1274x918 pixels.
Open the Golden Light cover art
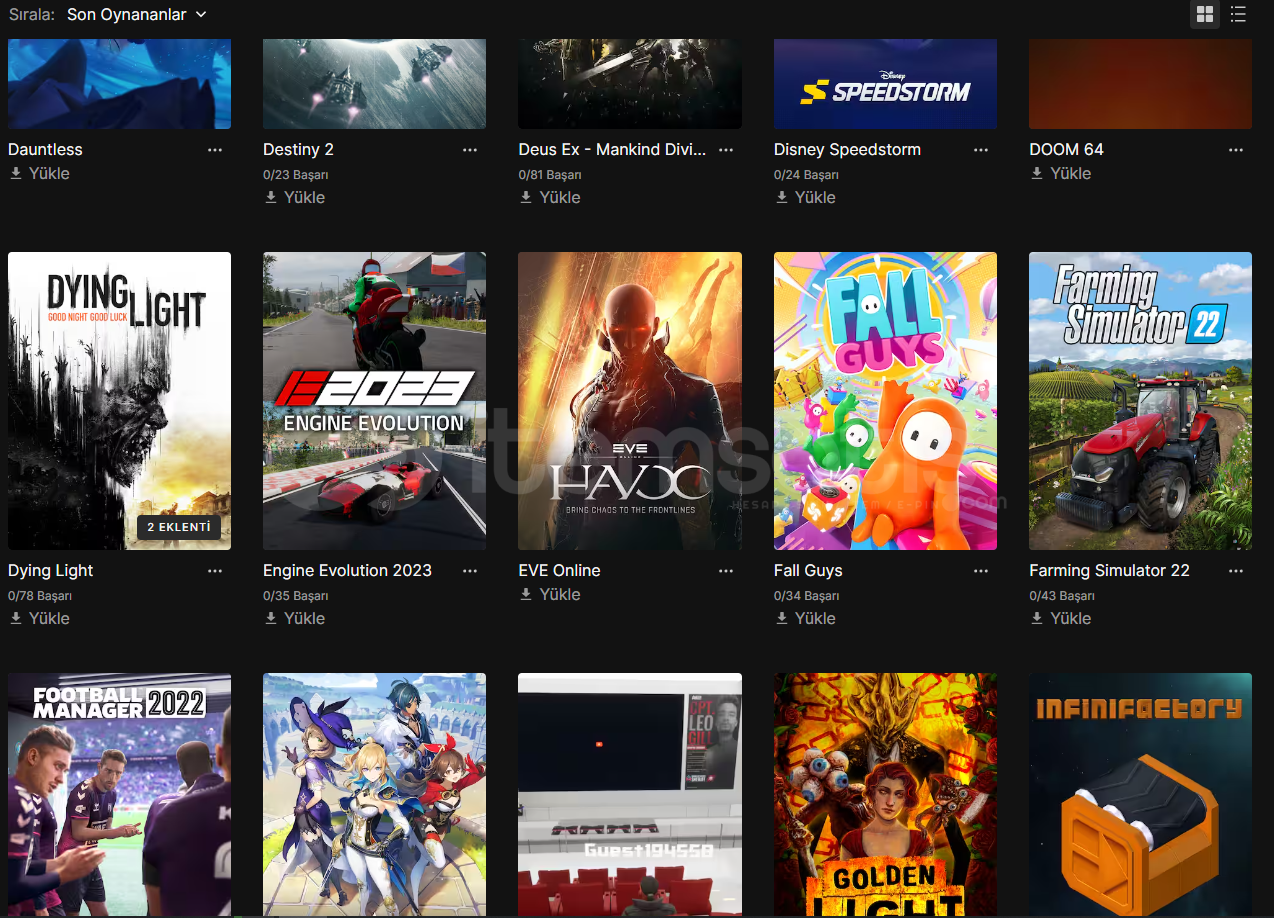click(885, 795)
